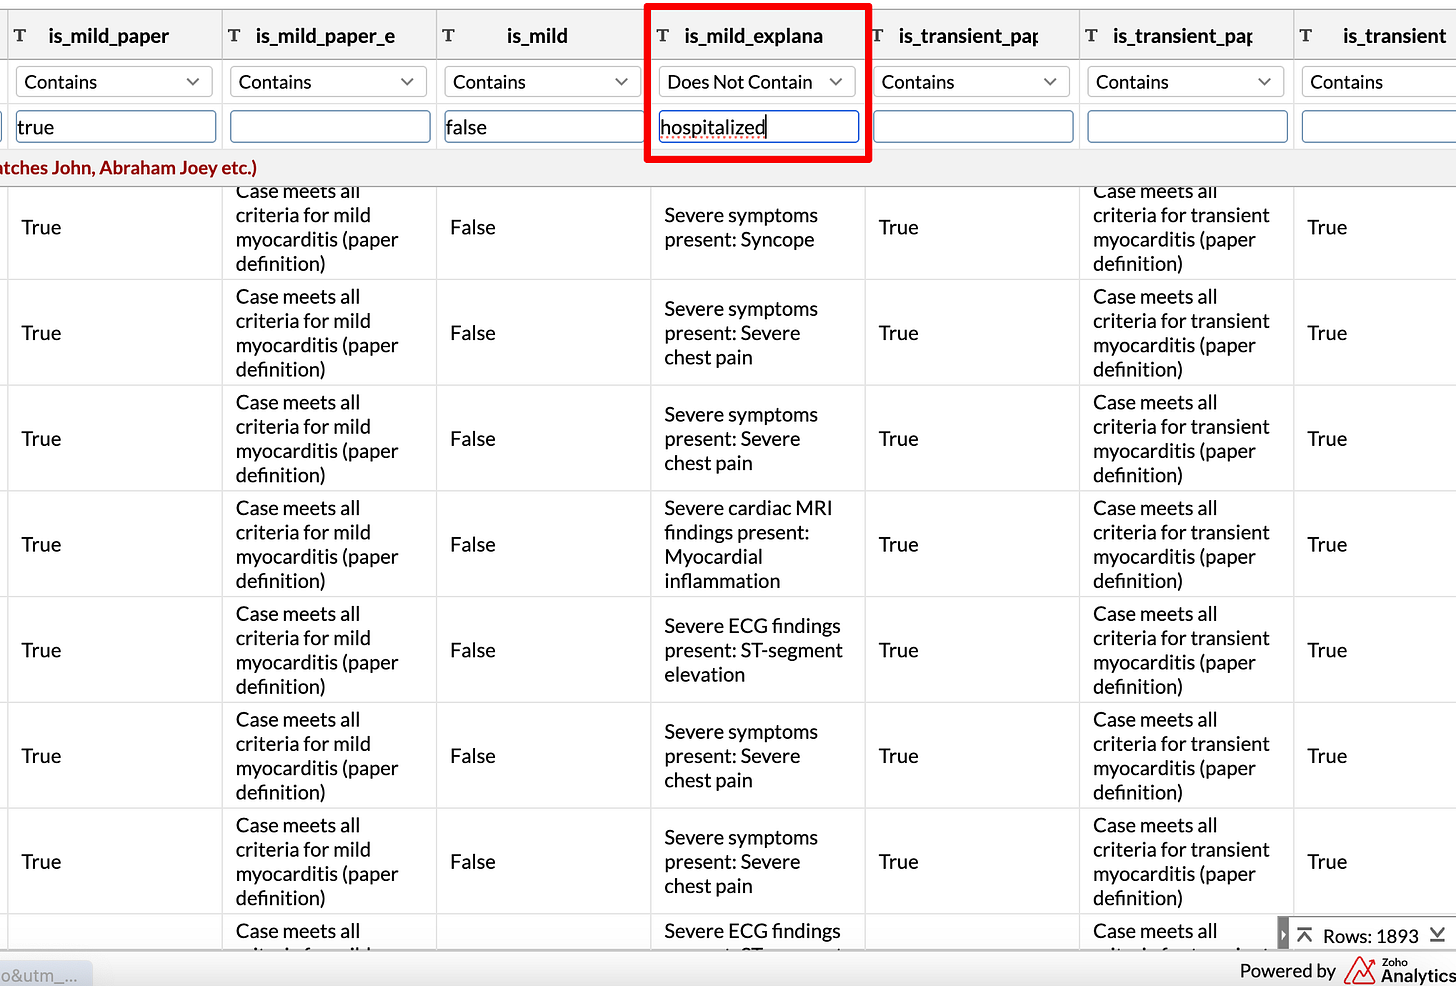
Task: Select 'Severe symptoms present: Syncope' cell
Action: [x=757, y=227]
